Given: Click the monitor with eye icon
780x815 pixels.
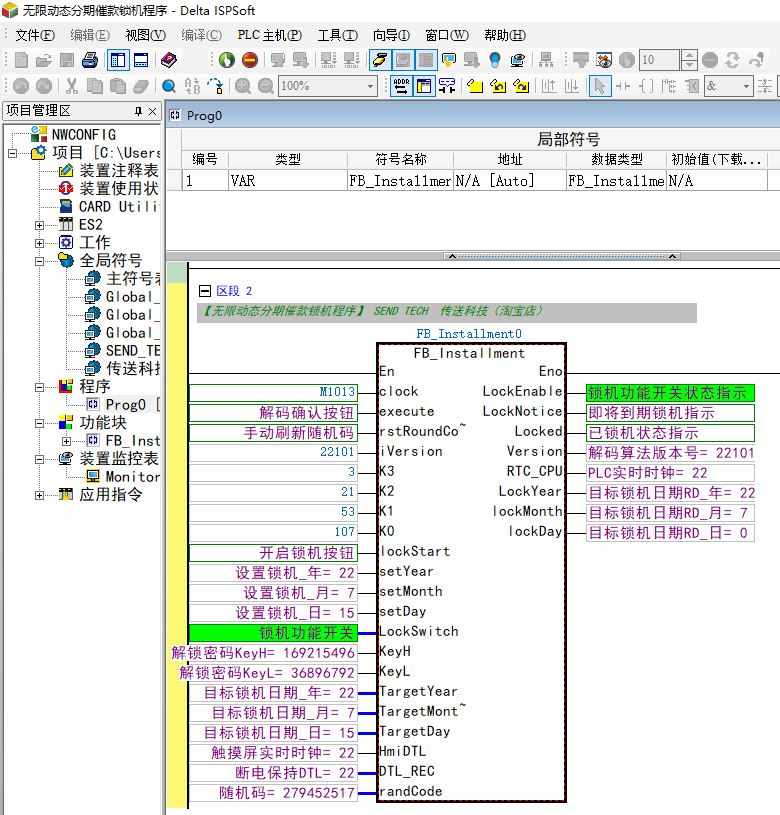Looking at the screenshot, I should tap(518, 60).
